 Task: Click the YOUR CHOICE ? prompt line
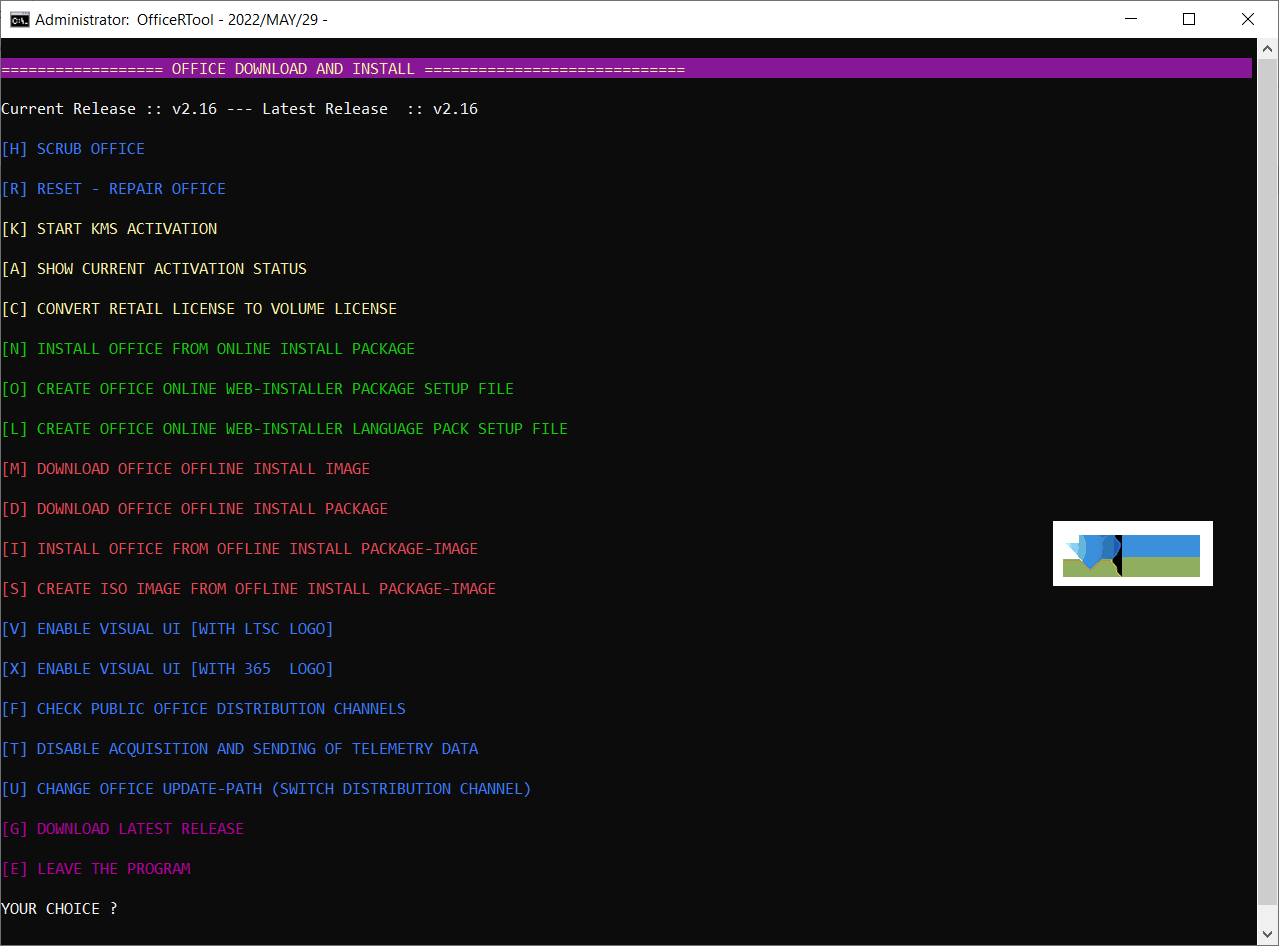[59, 909]
